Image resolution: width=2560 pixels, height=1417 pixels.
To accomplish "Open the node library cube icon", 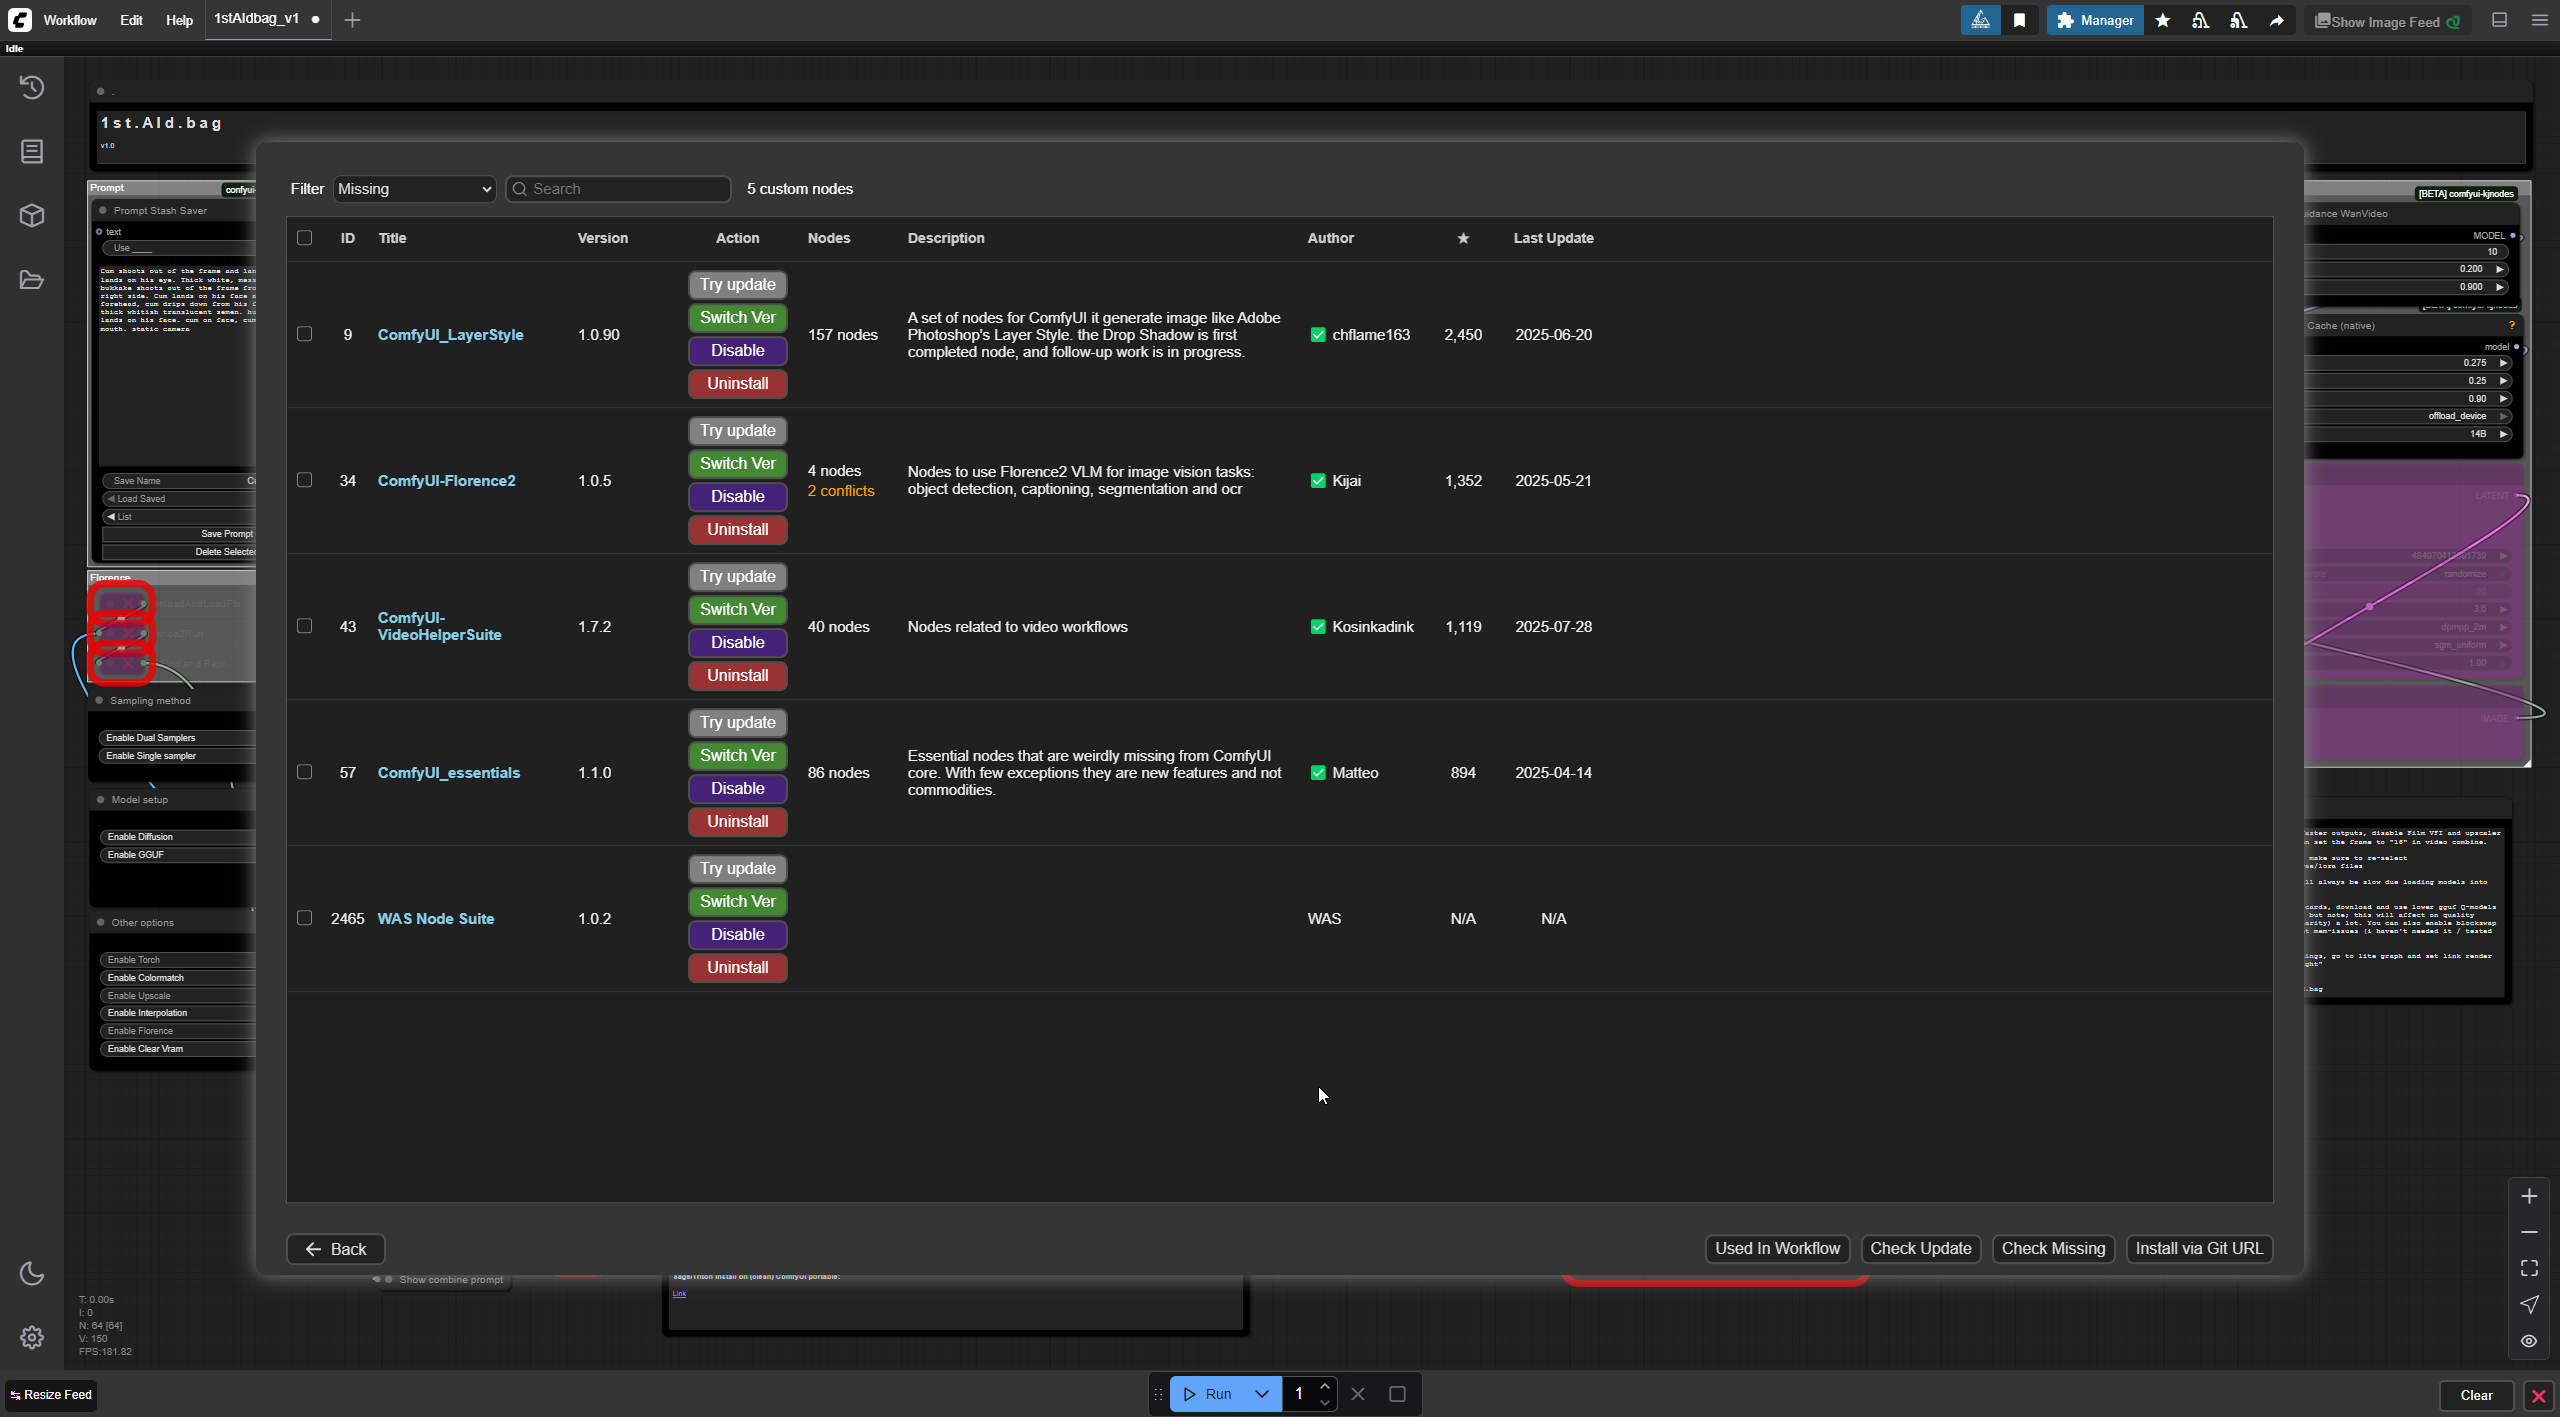I will [x=32, y=216].
